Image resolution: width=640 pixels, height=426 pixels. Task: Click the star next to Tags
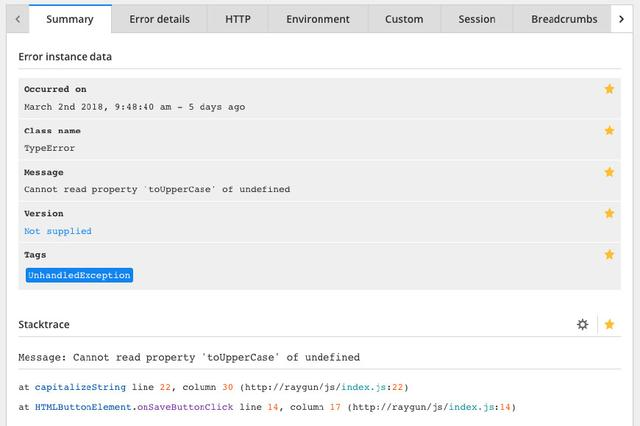tap(609, 255)
